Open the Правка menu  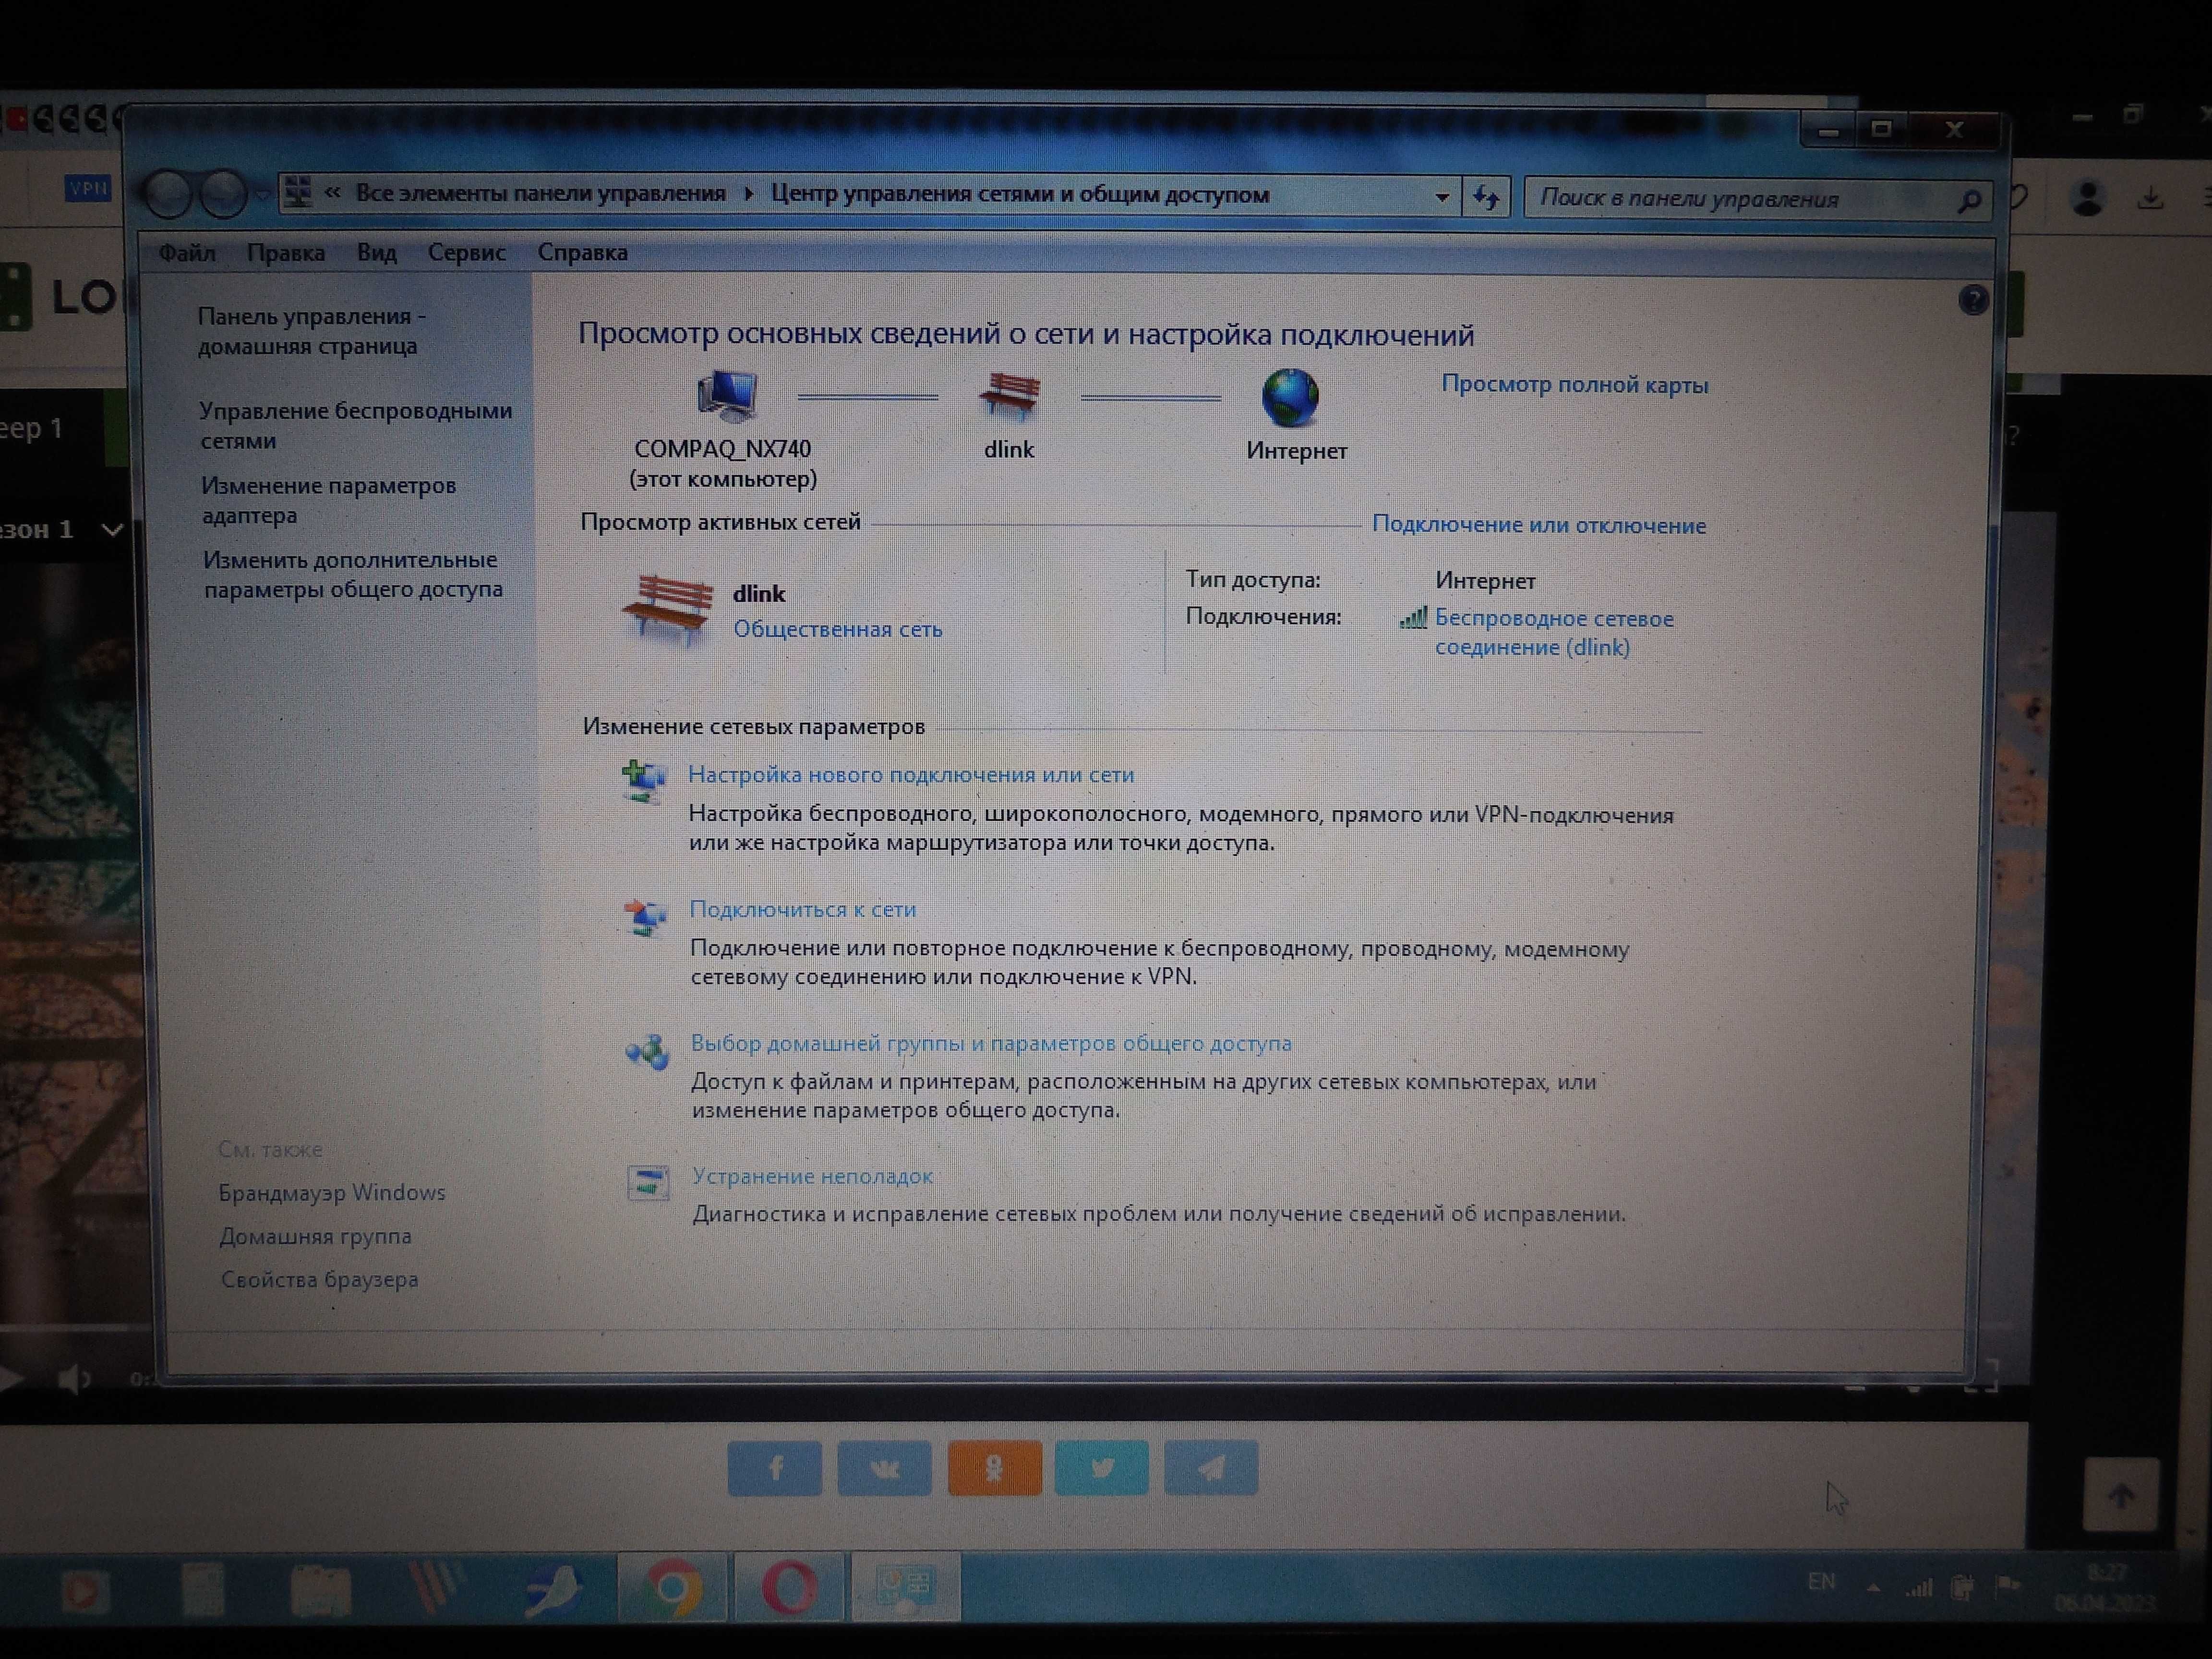click(286, 252)
